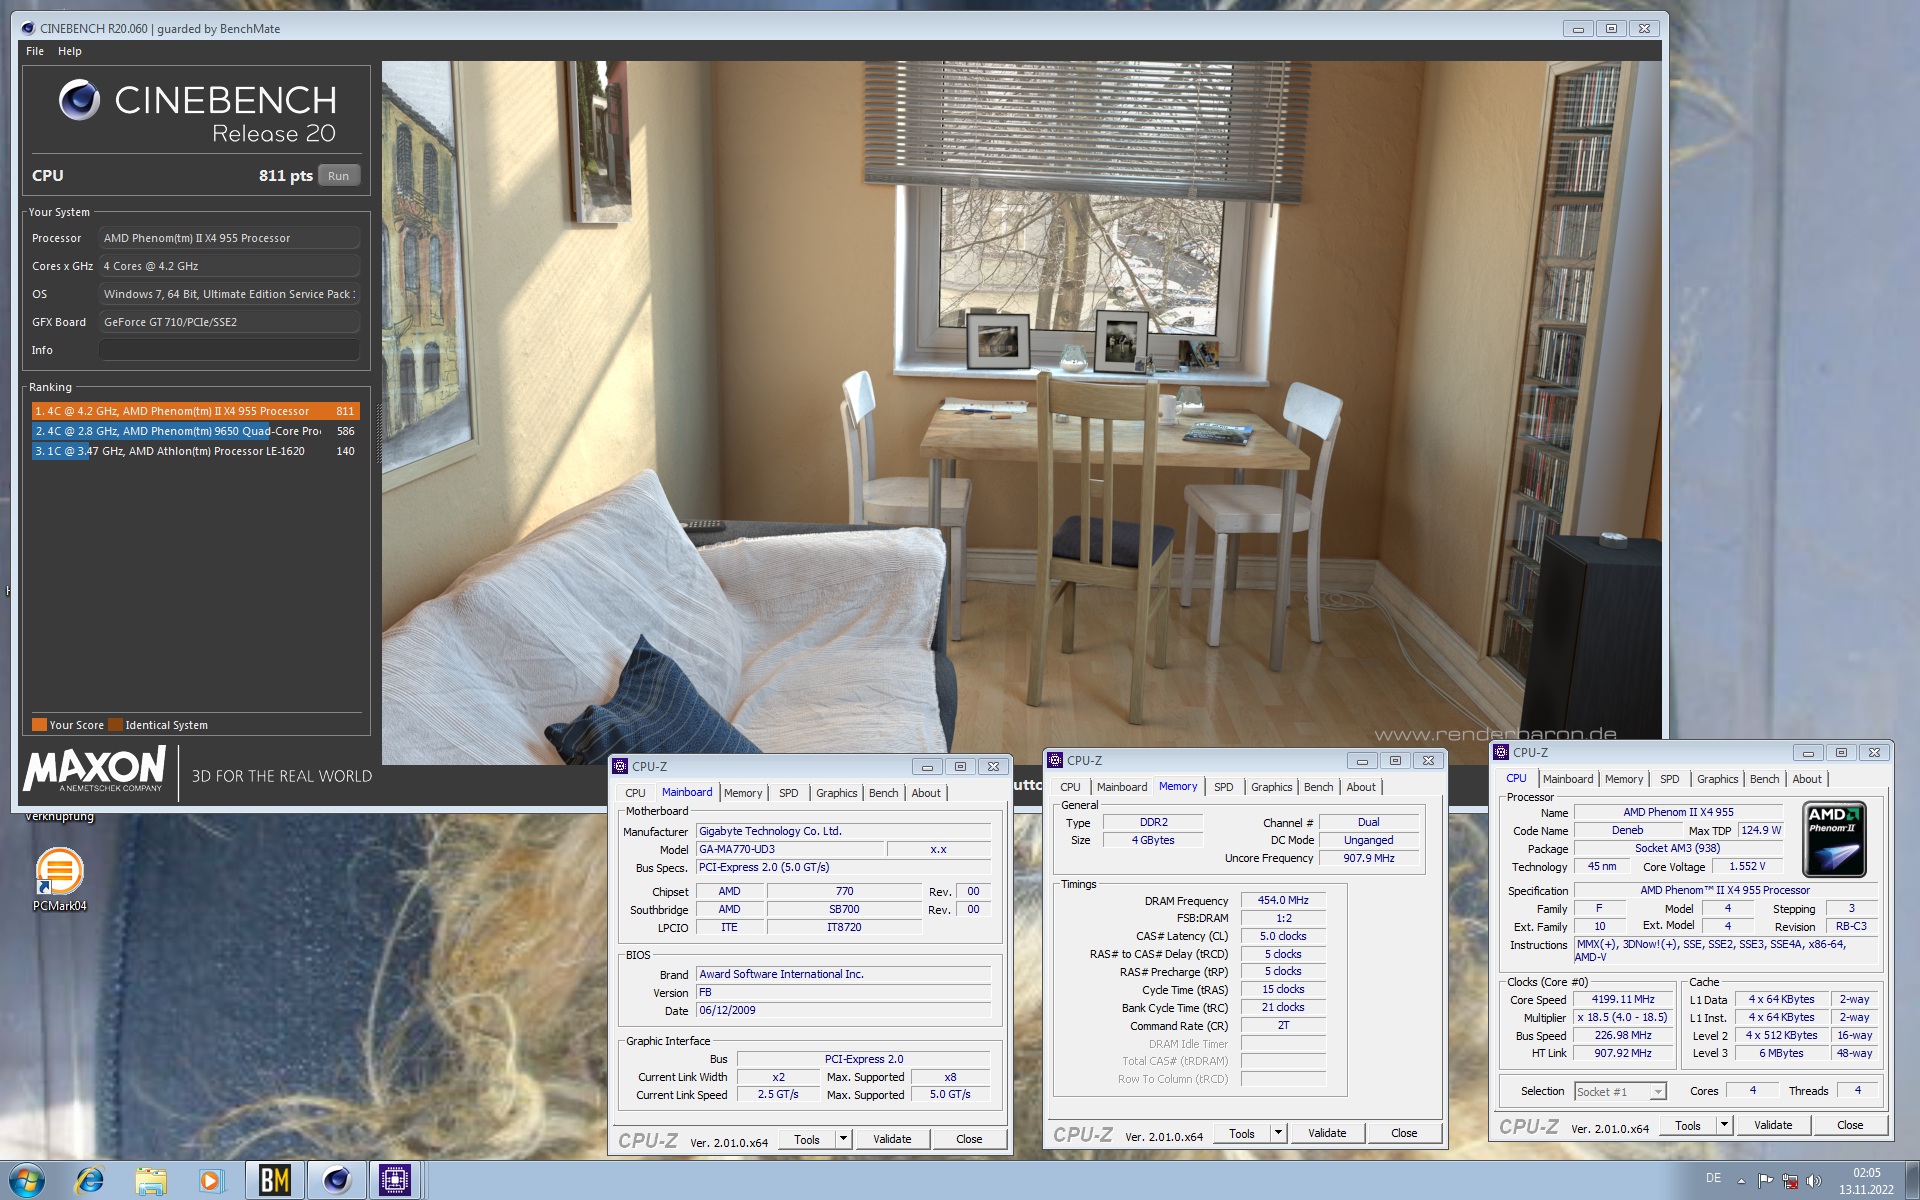Click Validate in rightmost CPU-Z window

(1773, 1125)
